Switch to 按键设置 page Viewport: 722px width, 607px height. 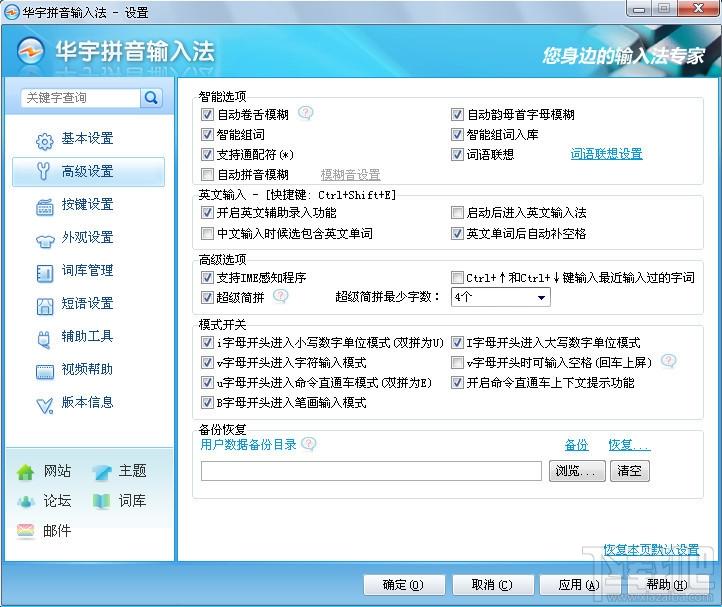88,204
